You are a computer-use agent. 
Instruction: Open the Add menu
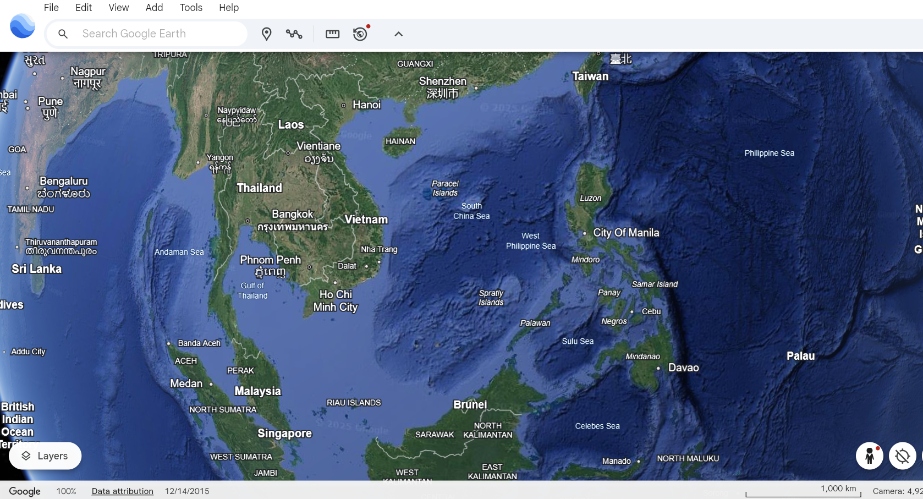154,8
